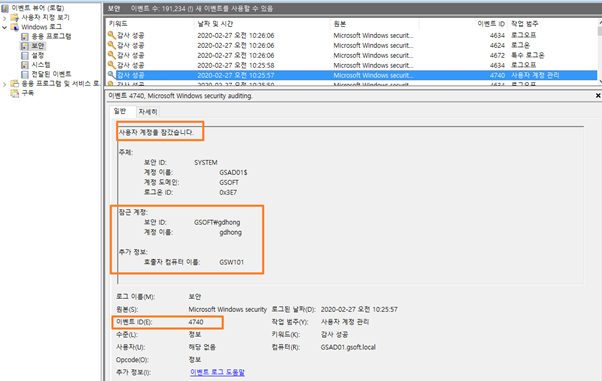Click the caller computer name GSW101
602x381 pixels.
point(232,262)
